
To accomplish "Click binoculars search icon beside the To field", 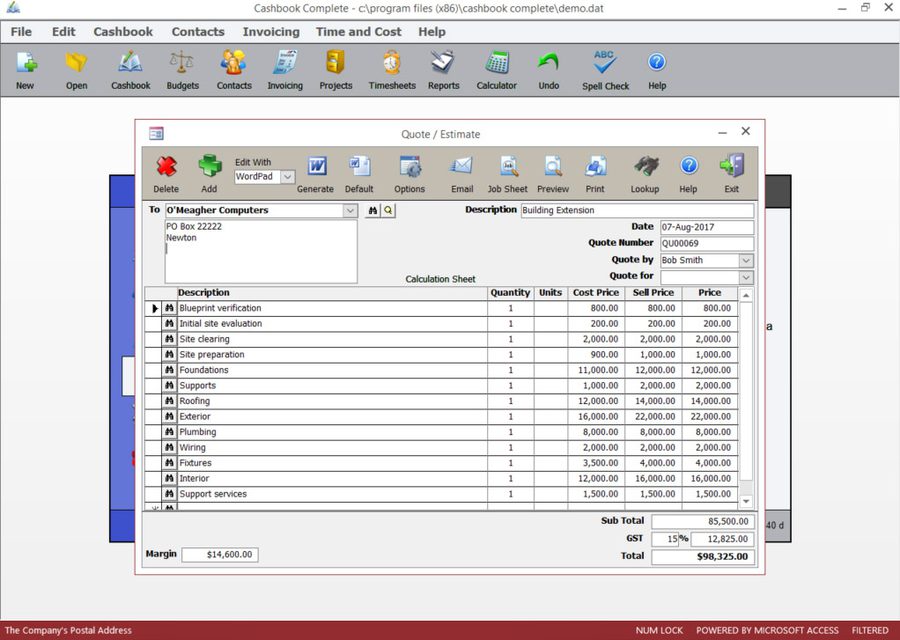I will pyautogui.click(x=373, y=211).
